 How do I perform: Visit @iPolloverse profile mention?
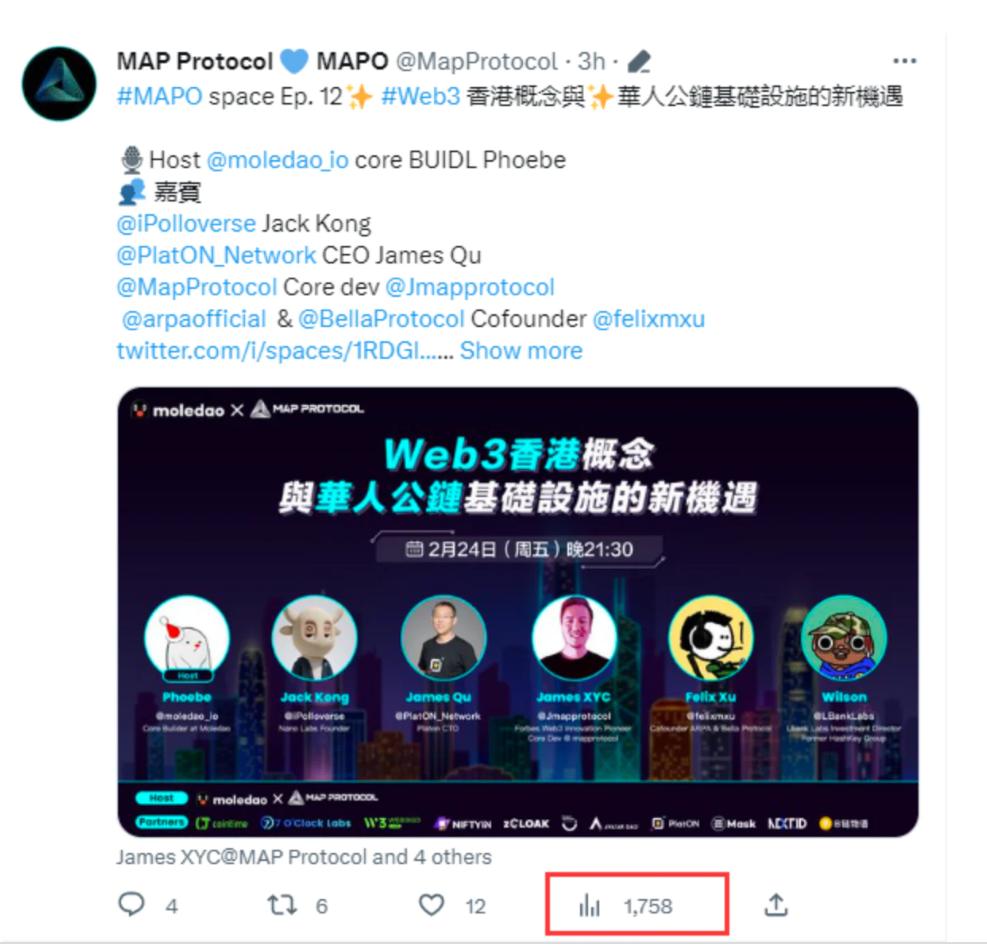pos(186,224)
